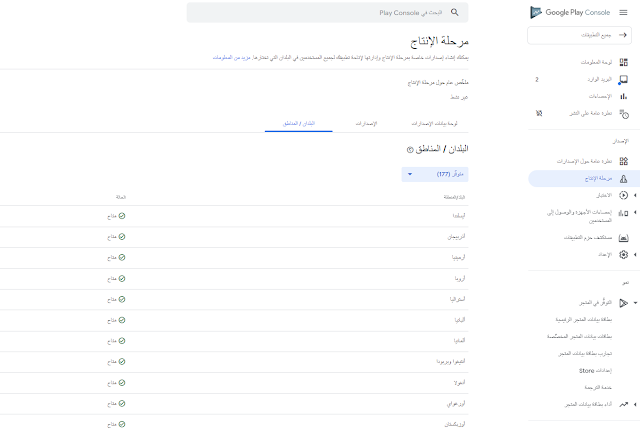Open the Inbox (البريد الوارد) sidebar label
The width and height of the screenshot is (640, 428).
point(600,80)
